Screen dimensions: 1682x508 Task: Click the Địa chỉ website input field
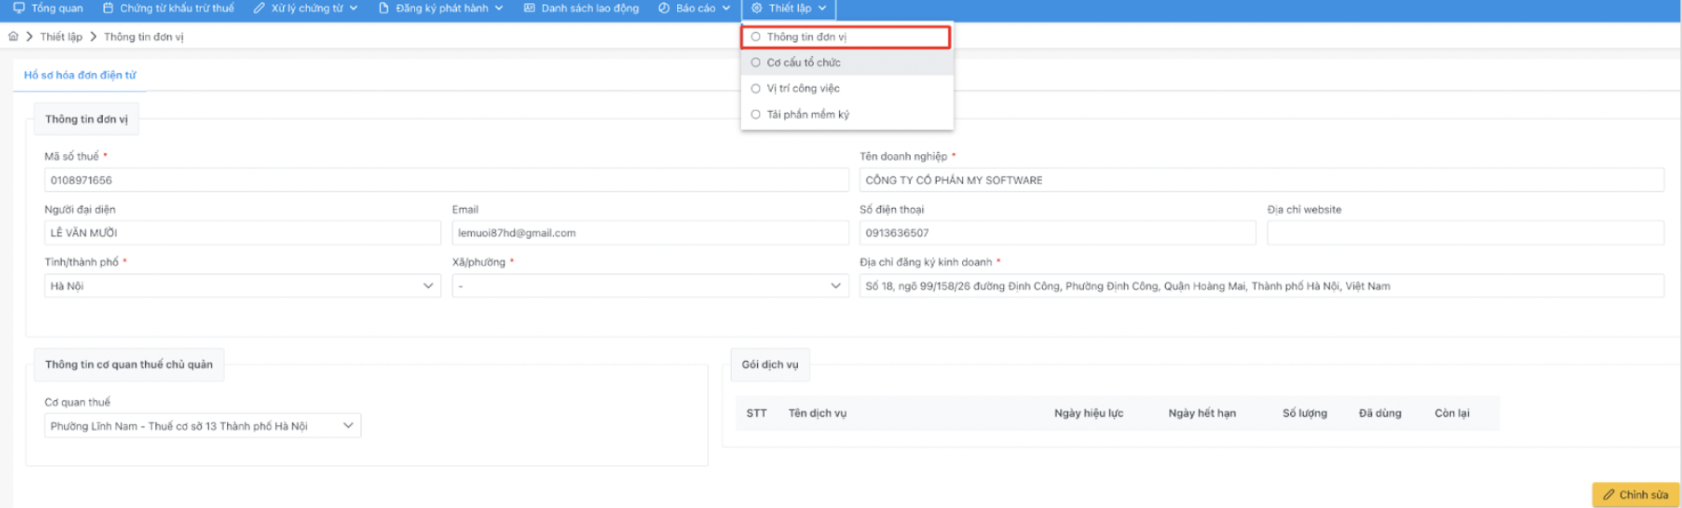click(x=1464, y=233)
